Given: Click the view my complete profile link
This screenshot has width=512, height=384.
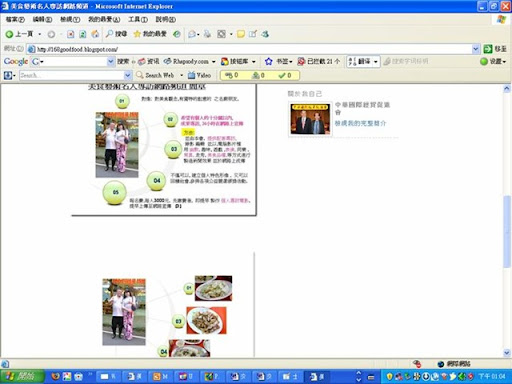Looking at the screenshot, I should pyautogui.click(x=360, y=123).
